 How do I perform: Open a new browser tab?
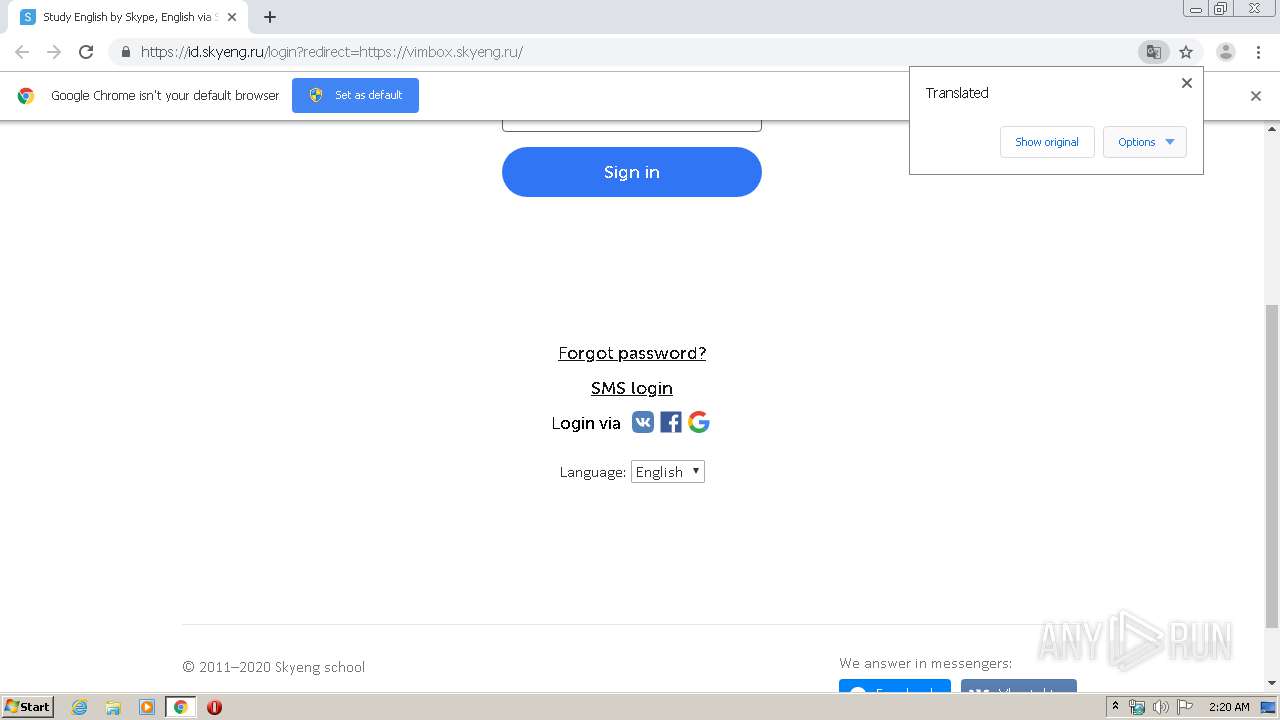[x=270, y=17]
